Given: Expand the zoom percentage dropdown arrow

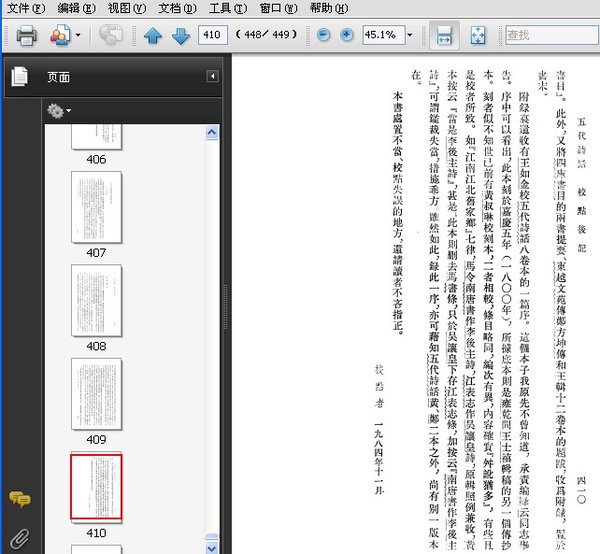Looking at the screenshot, I should tap(410, 35).
